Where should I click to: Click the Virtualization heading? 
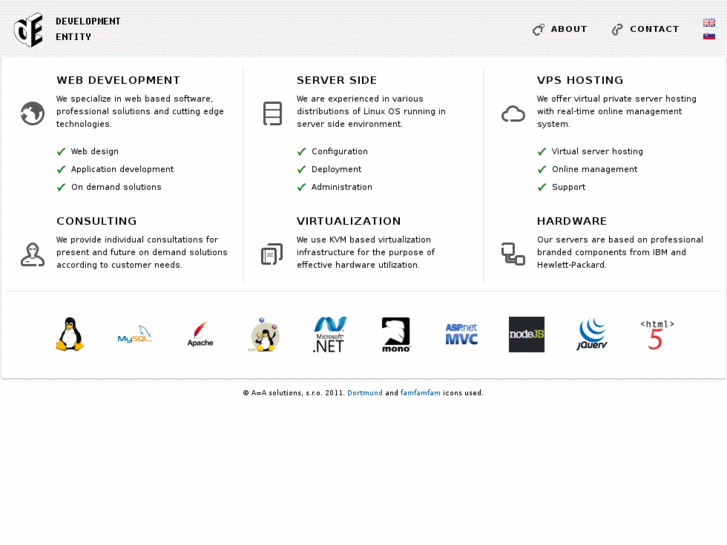349,221
